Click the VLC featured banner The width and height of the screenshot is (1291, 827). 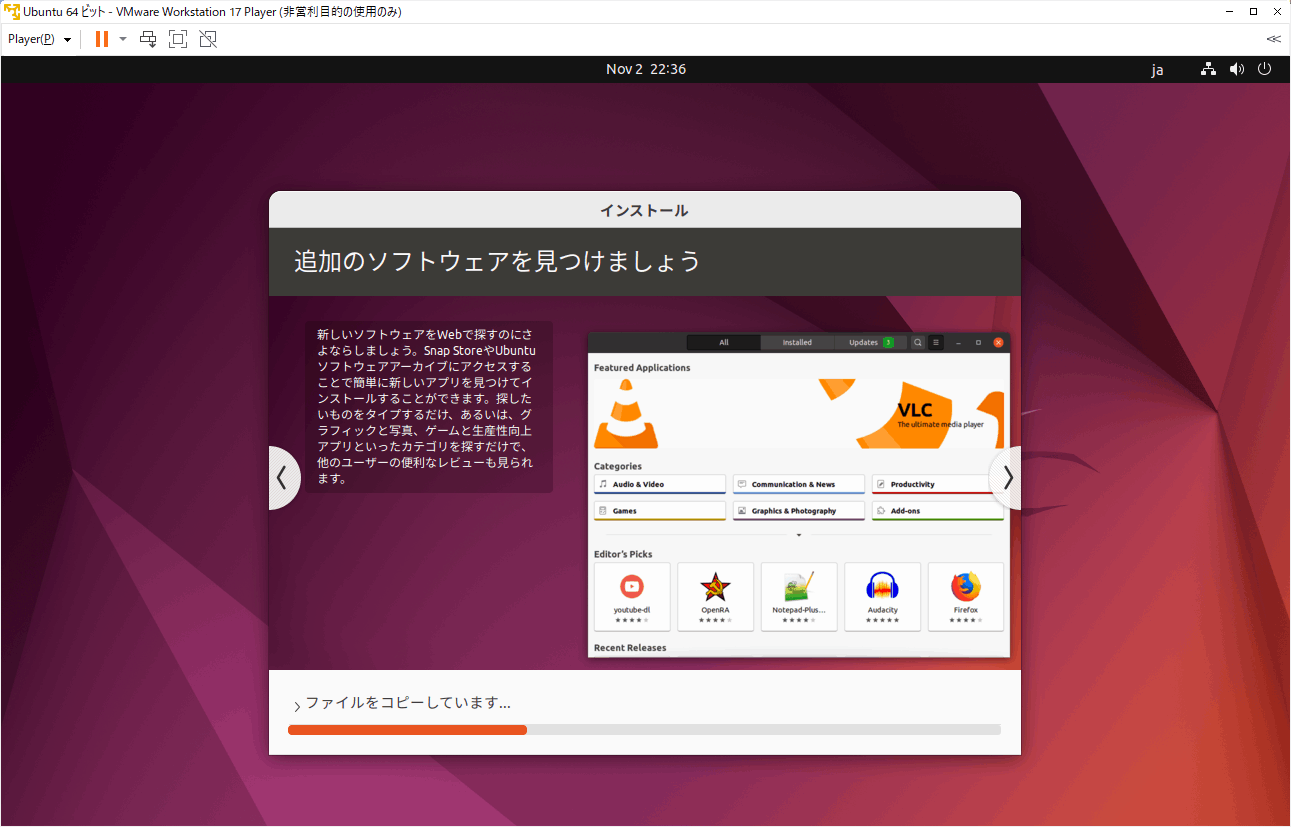[x=799, y=414]
